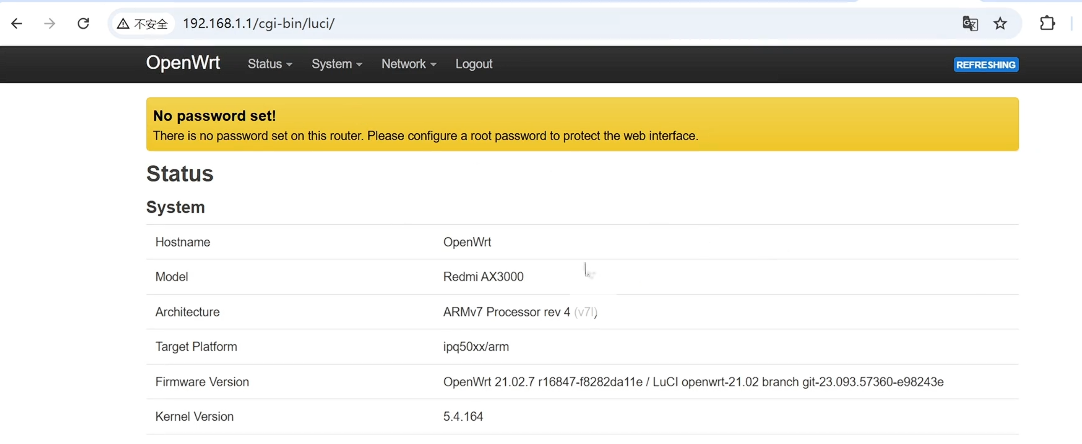The width and height of the screenshot is (1082, 444).
Task: Open the page translate icon
Action: [969, 23]
